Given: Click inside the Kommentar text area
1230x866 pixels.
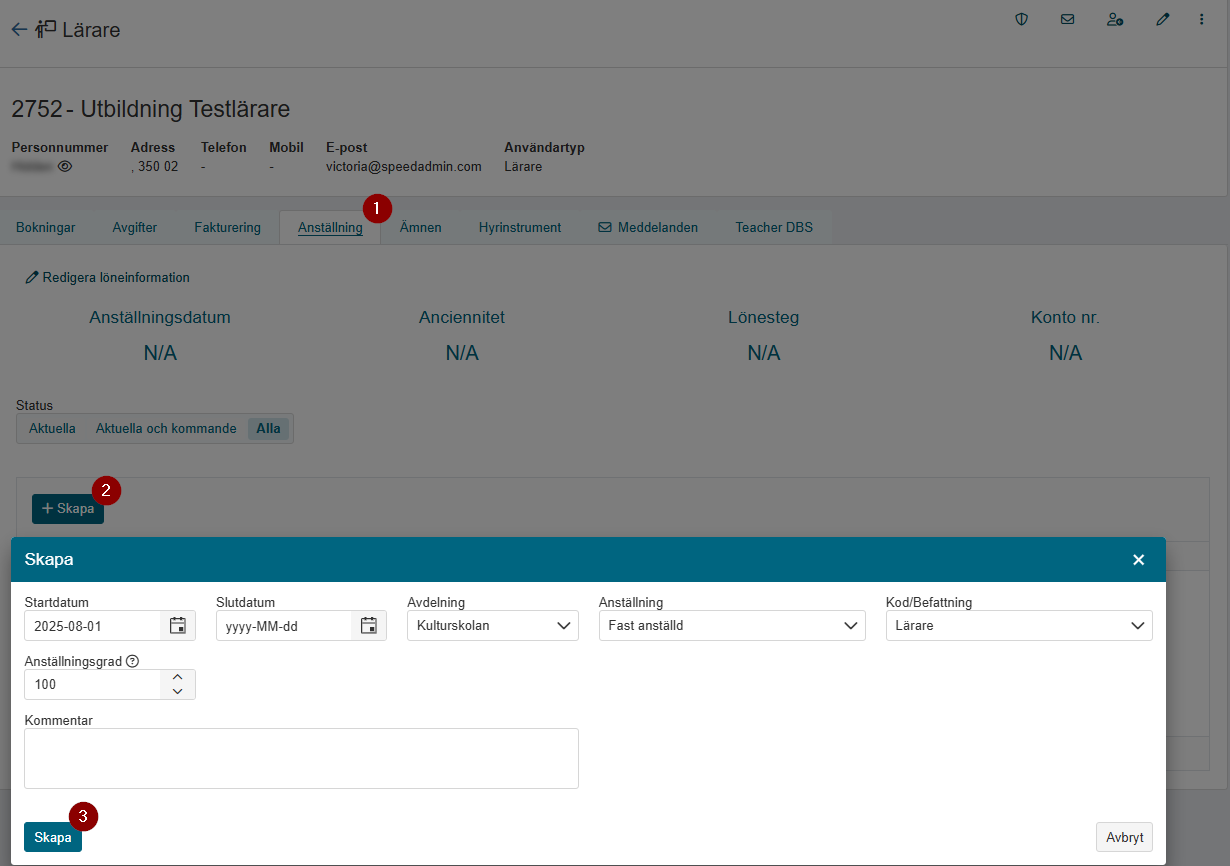Looking at the screenshot, I should click(x=301, y=758).
